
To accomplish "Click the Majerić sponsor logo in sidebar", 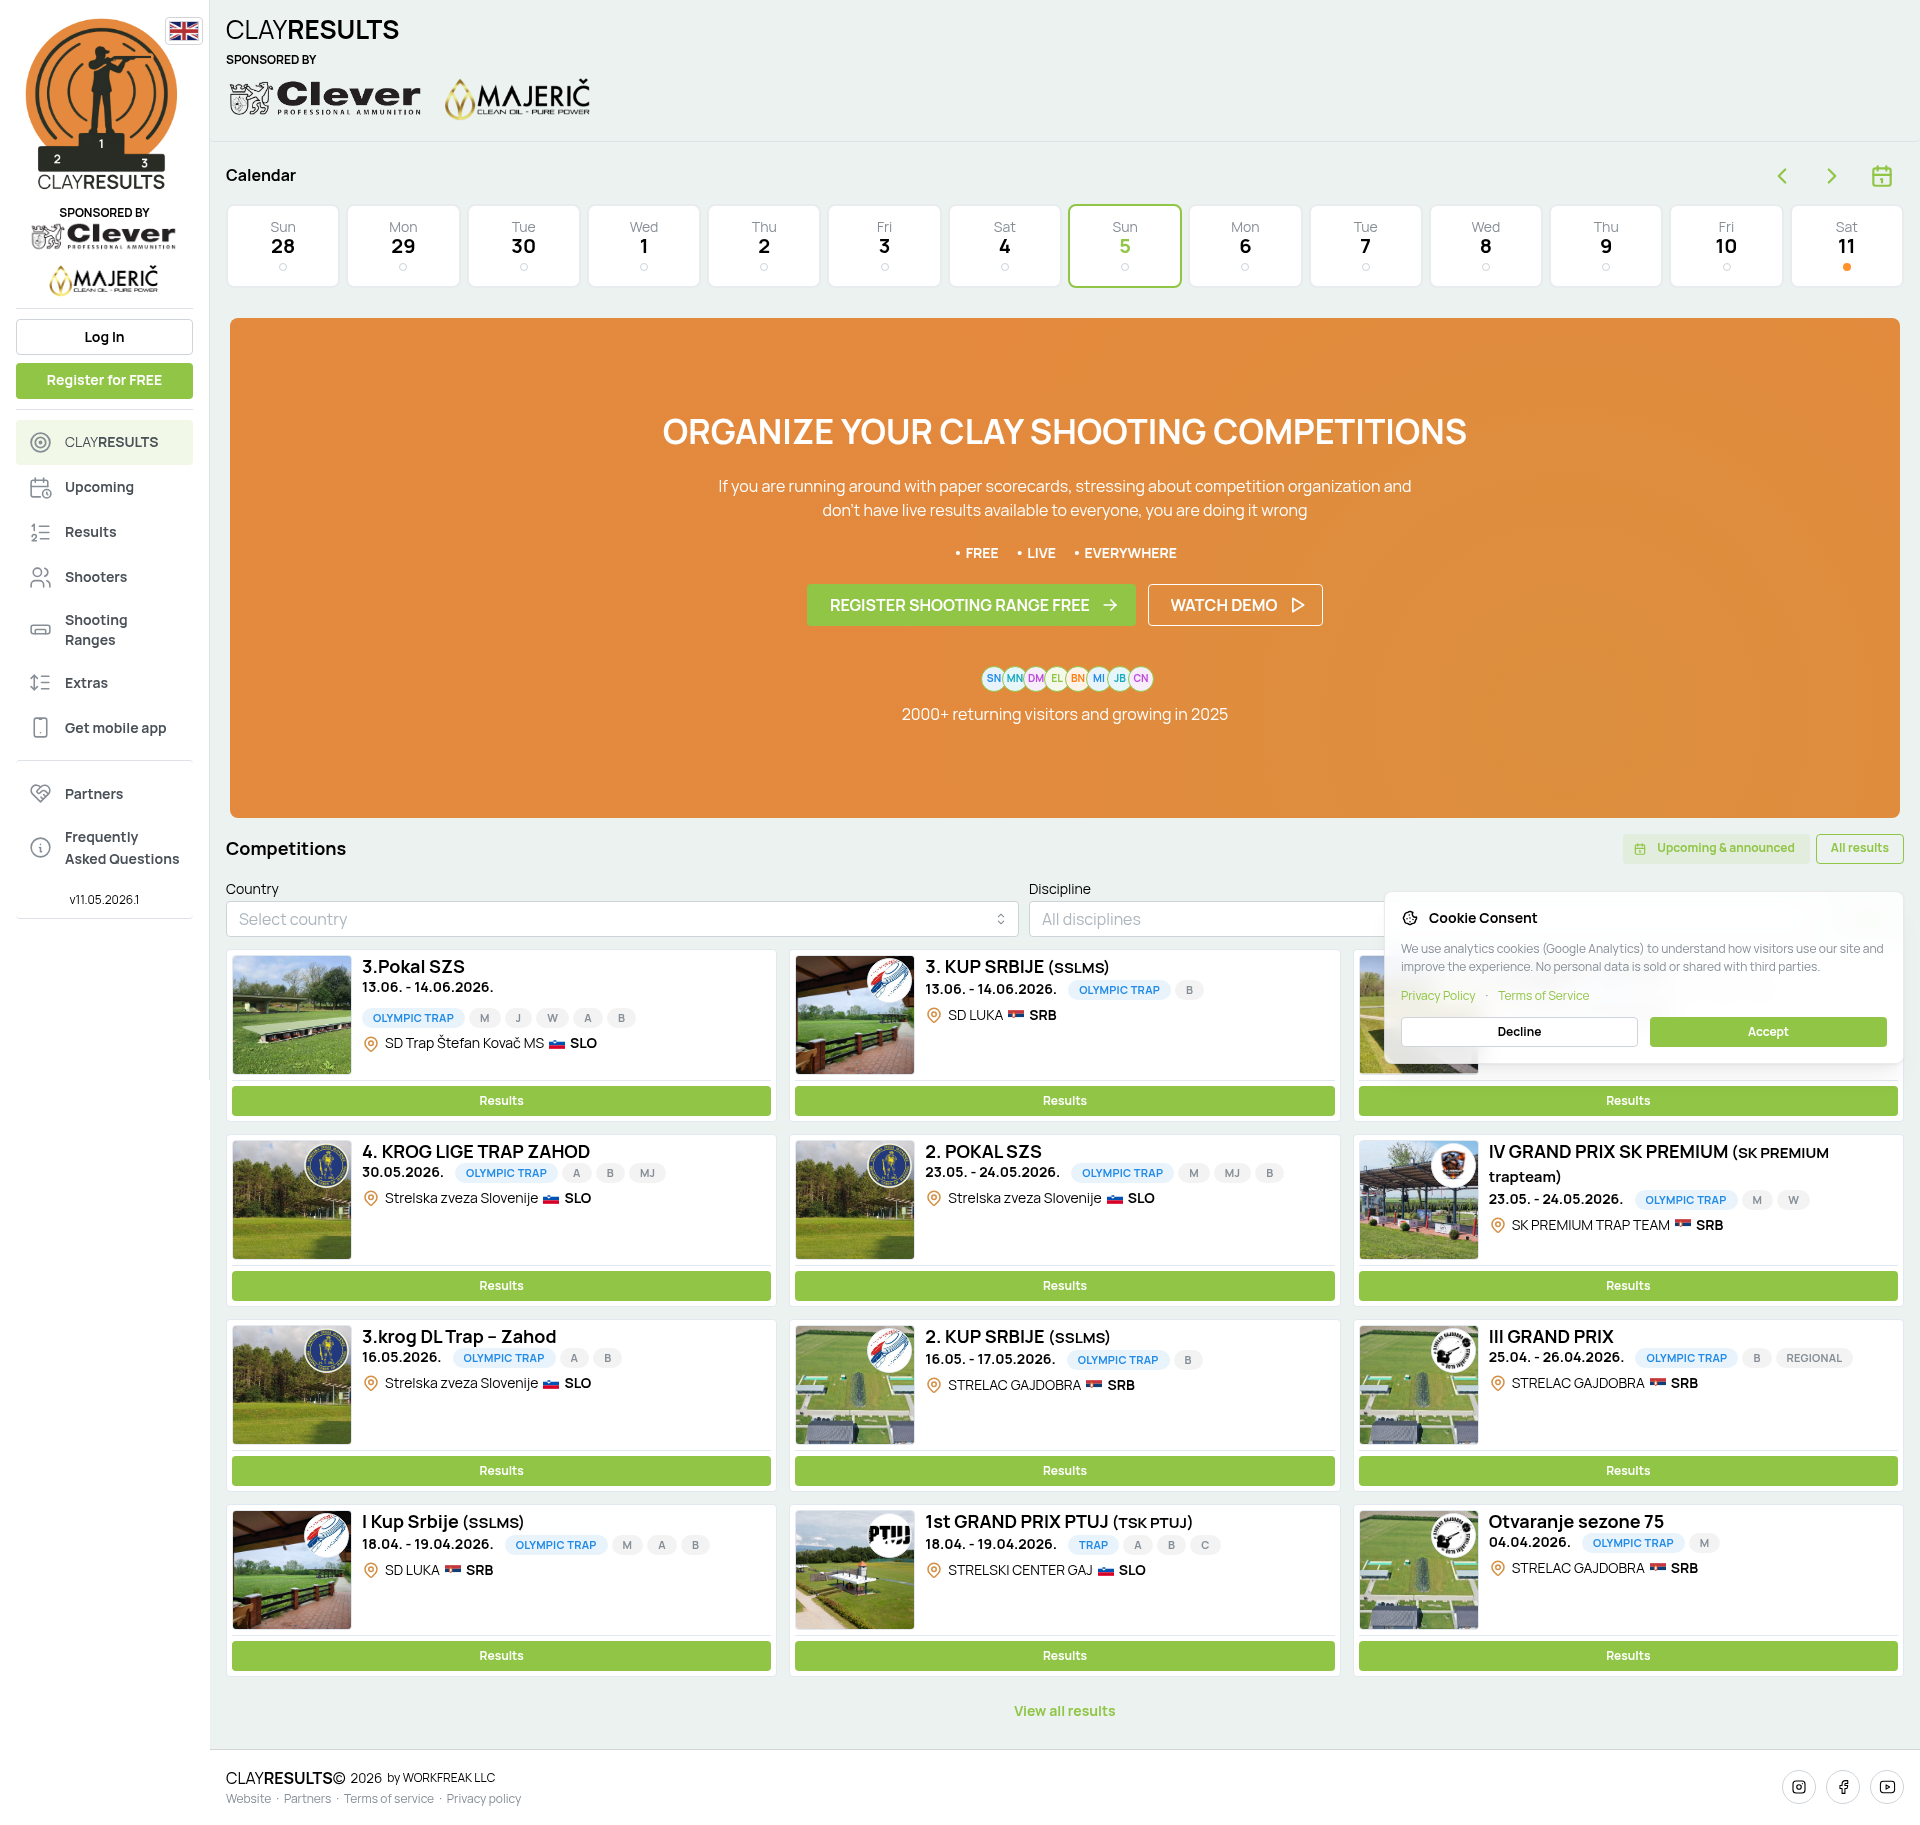I will tap(104, 280).
